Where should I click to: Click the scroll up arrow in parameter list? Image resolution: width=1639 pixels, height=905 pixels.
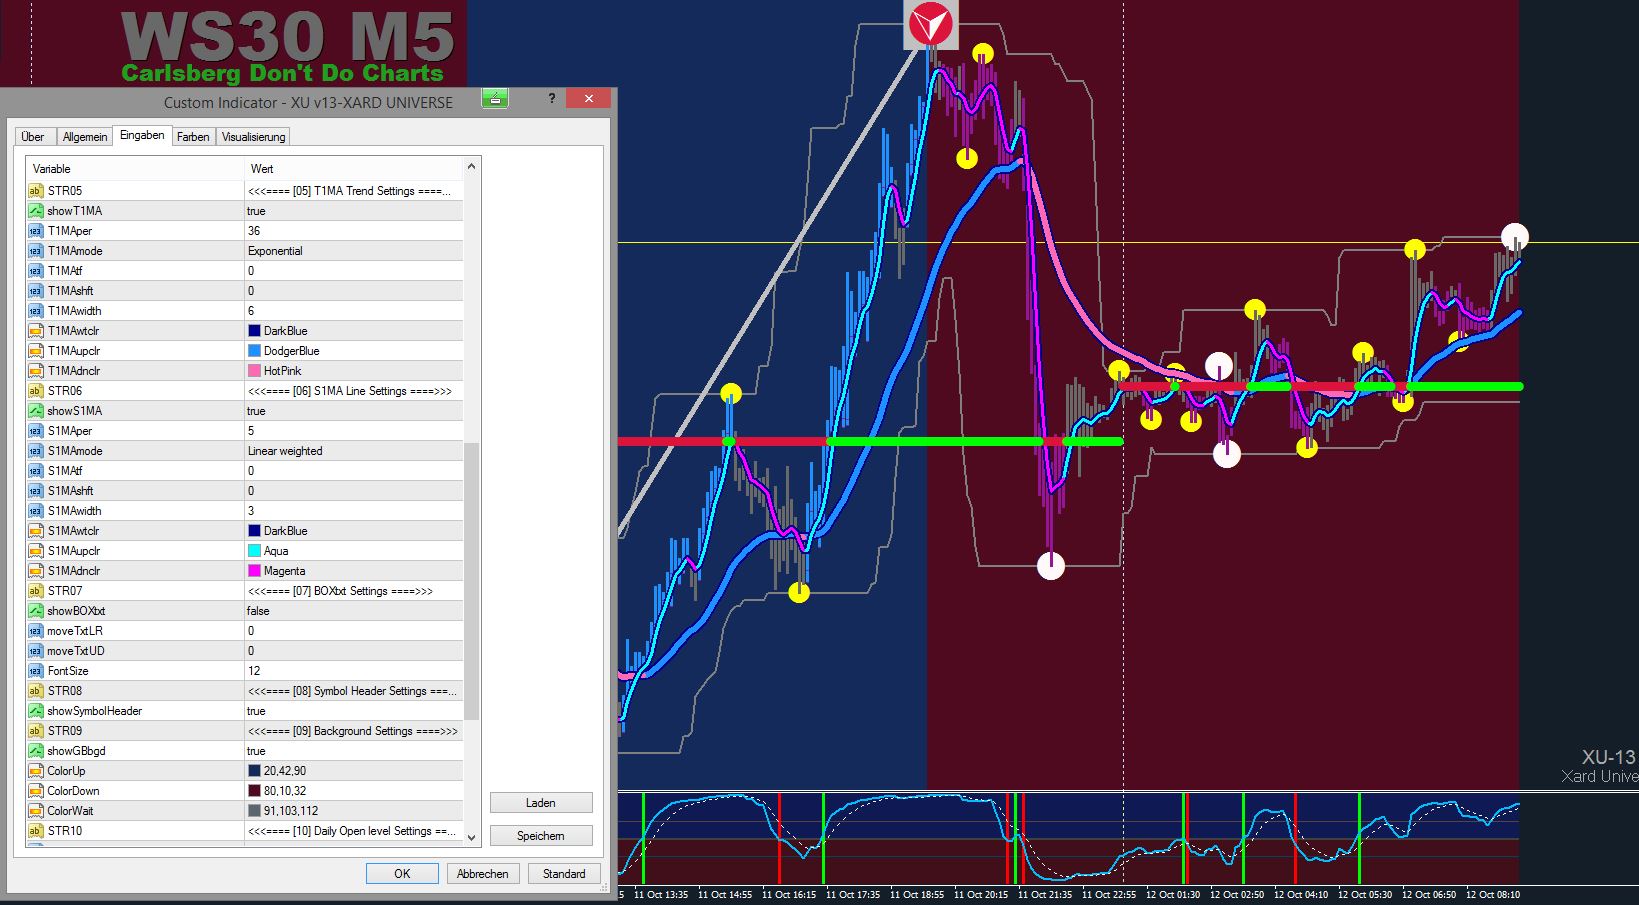472,166
